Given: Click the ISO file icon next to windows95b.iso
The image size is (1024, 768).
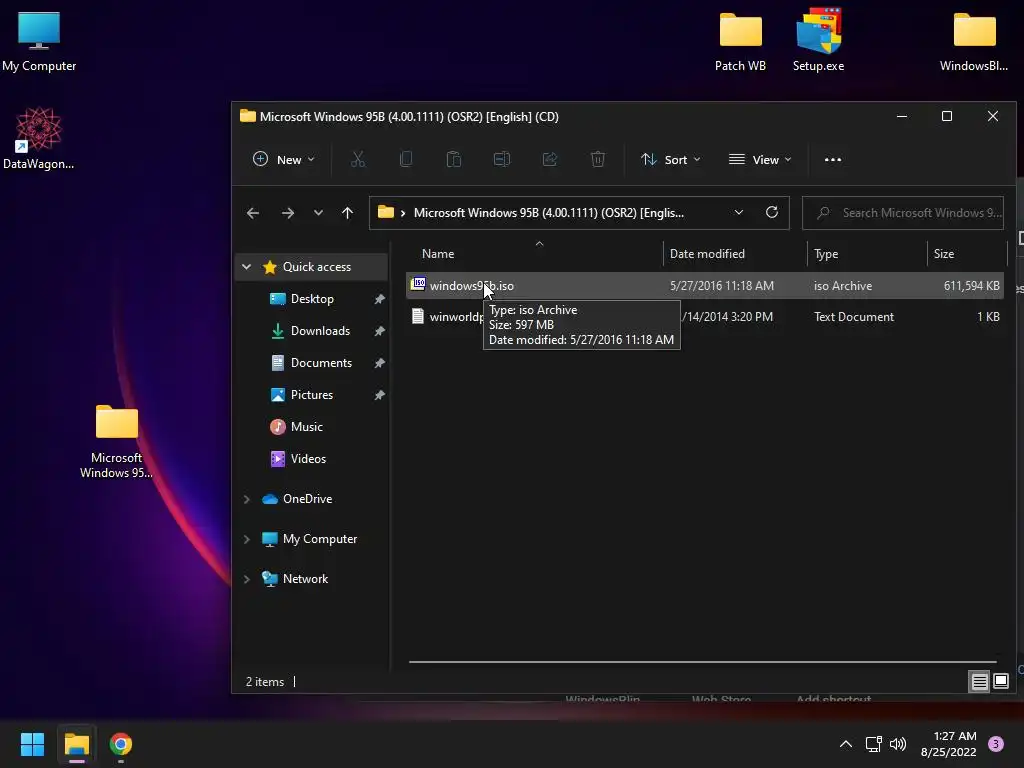Looking at the screenshot, I should point(418,284).
